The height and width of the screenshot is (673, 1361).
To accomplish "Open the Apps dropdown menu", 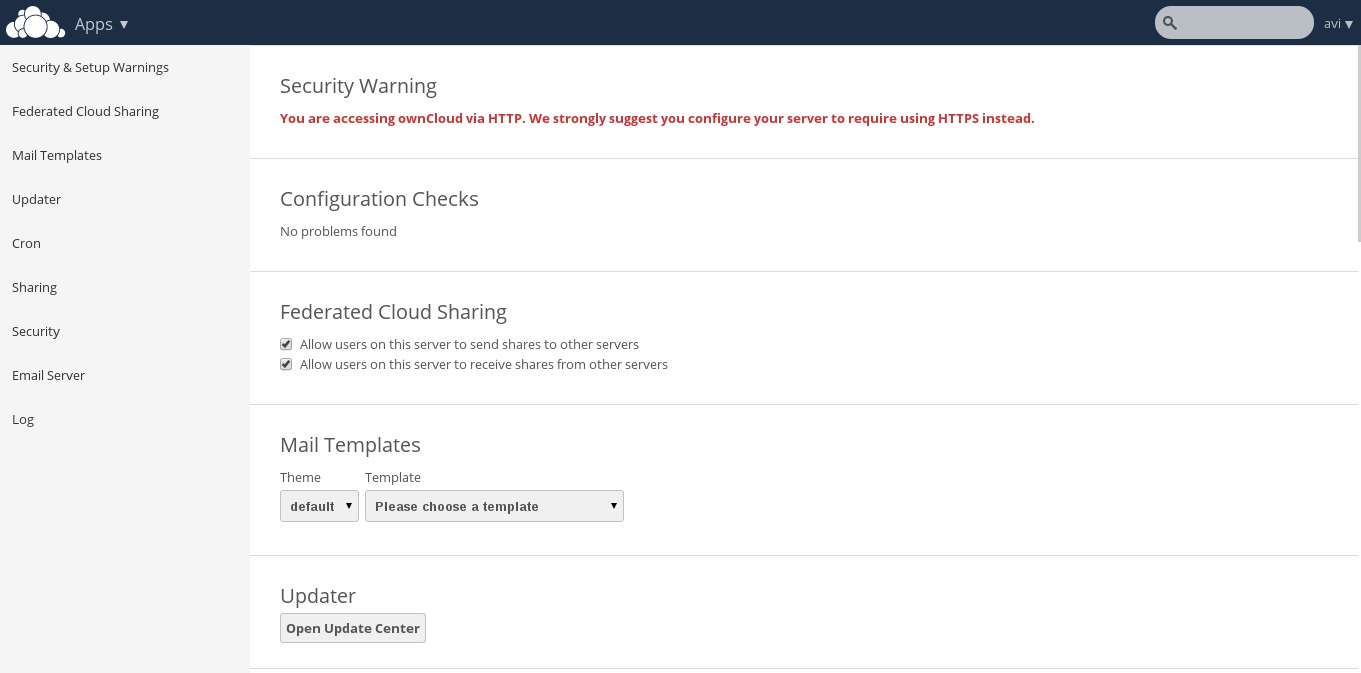I will coord(101,24).
